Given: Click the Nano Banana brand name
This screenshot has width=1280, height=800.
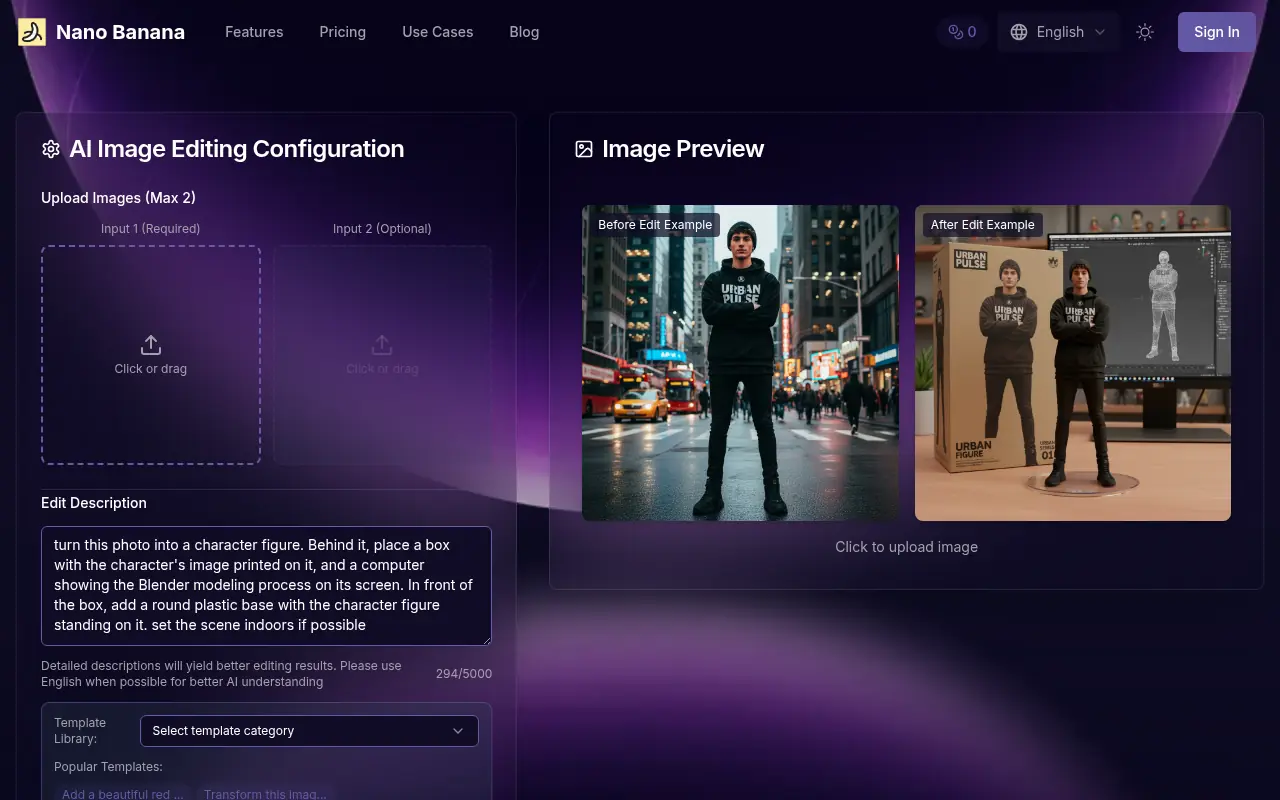Looking at the screenshot, I should click(x=120, y=32).
